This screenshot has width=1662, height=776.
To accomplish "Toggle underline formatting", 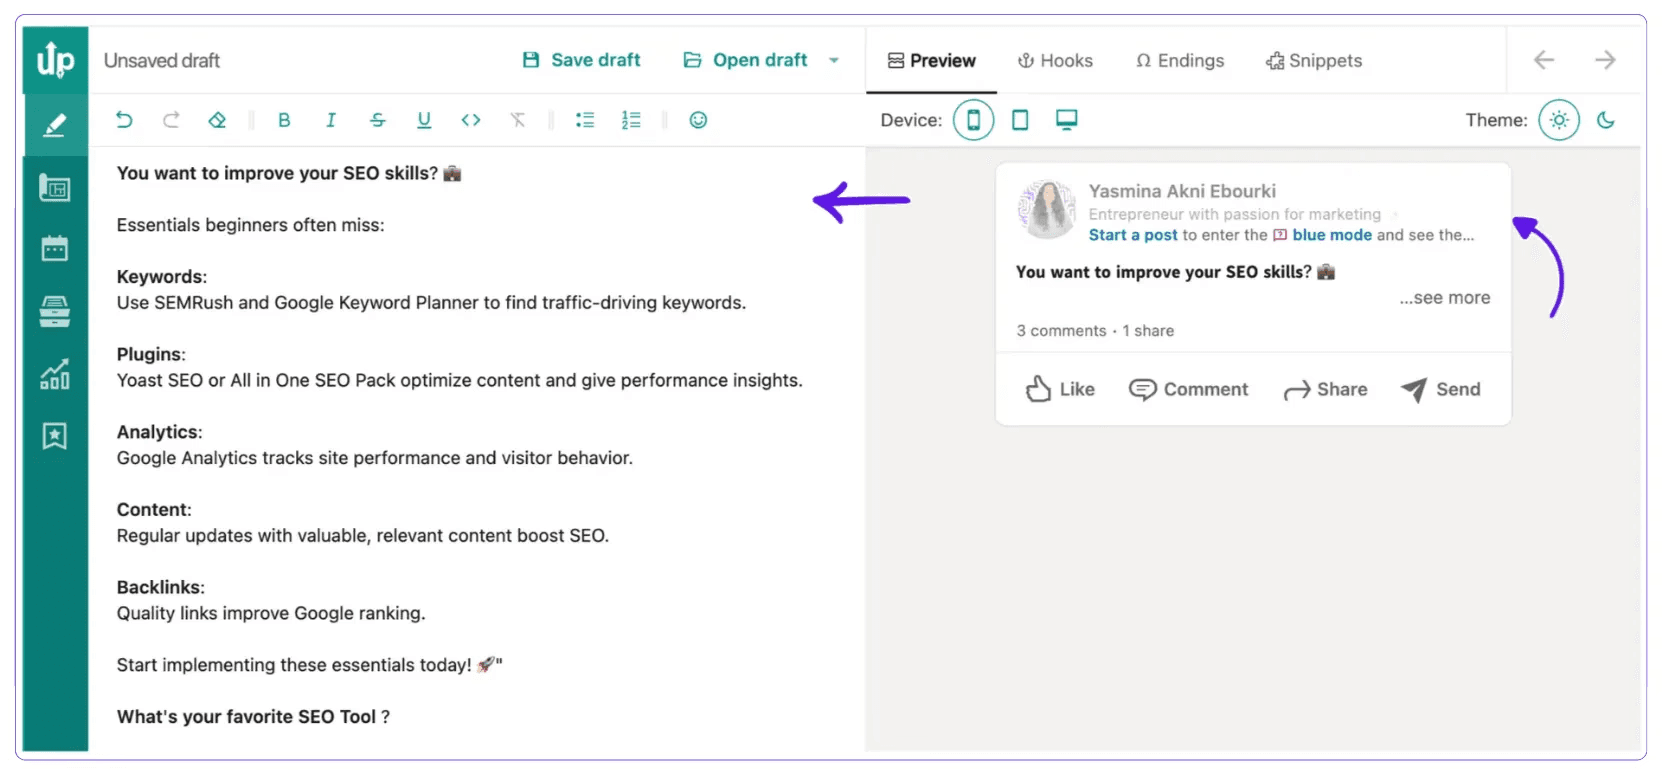I will click(x=424, y=120).
